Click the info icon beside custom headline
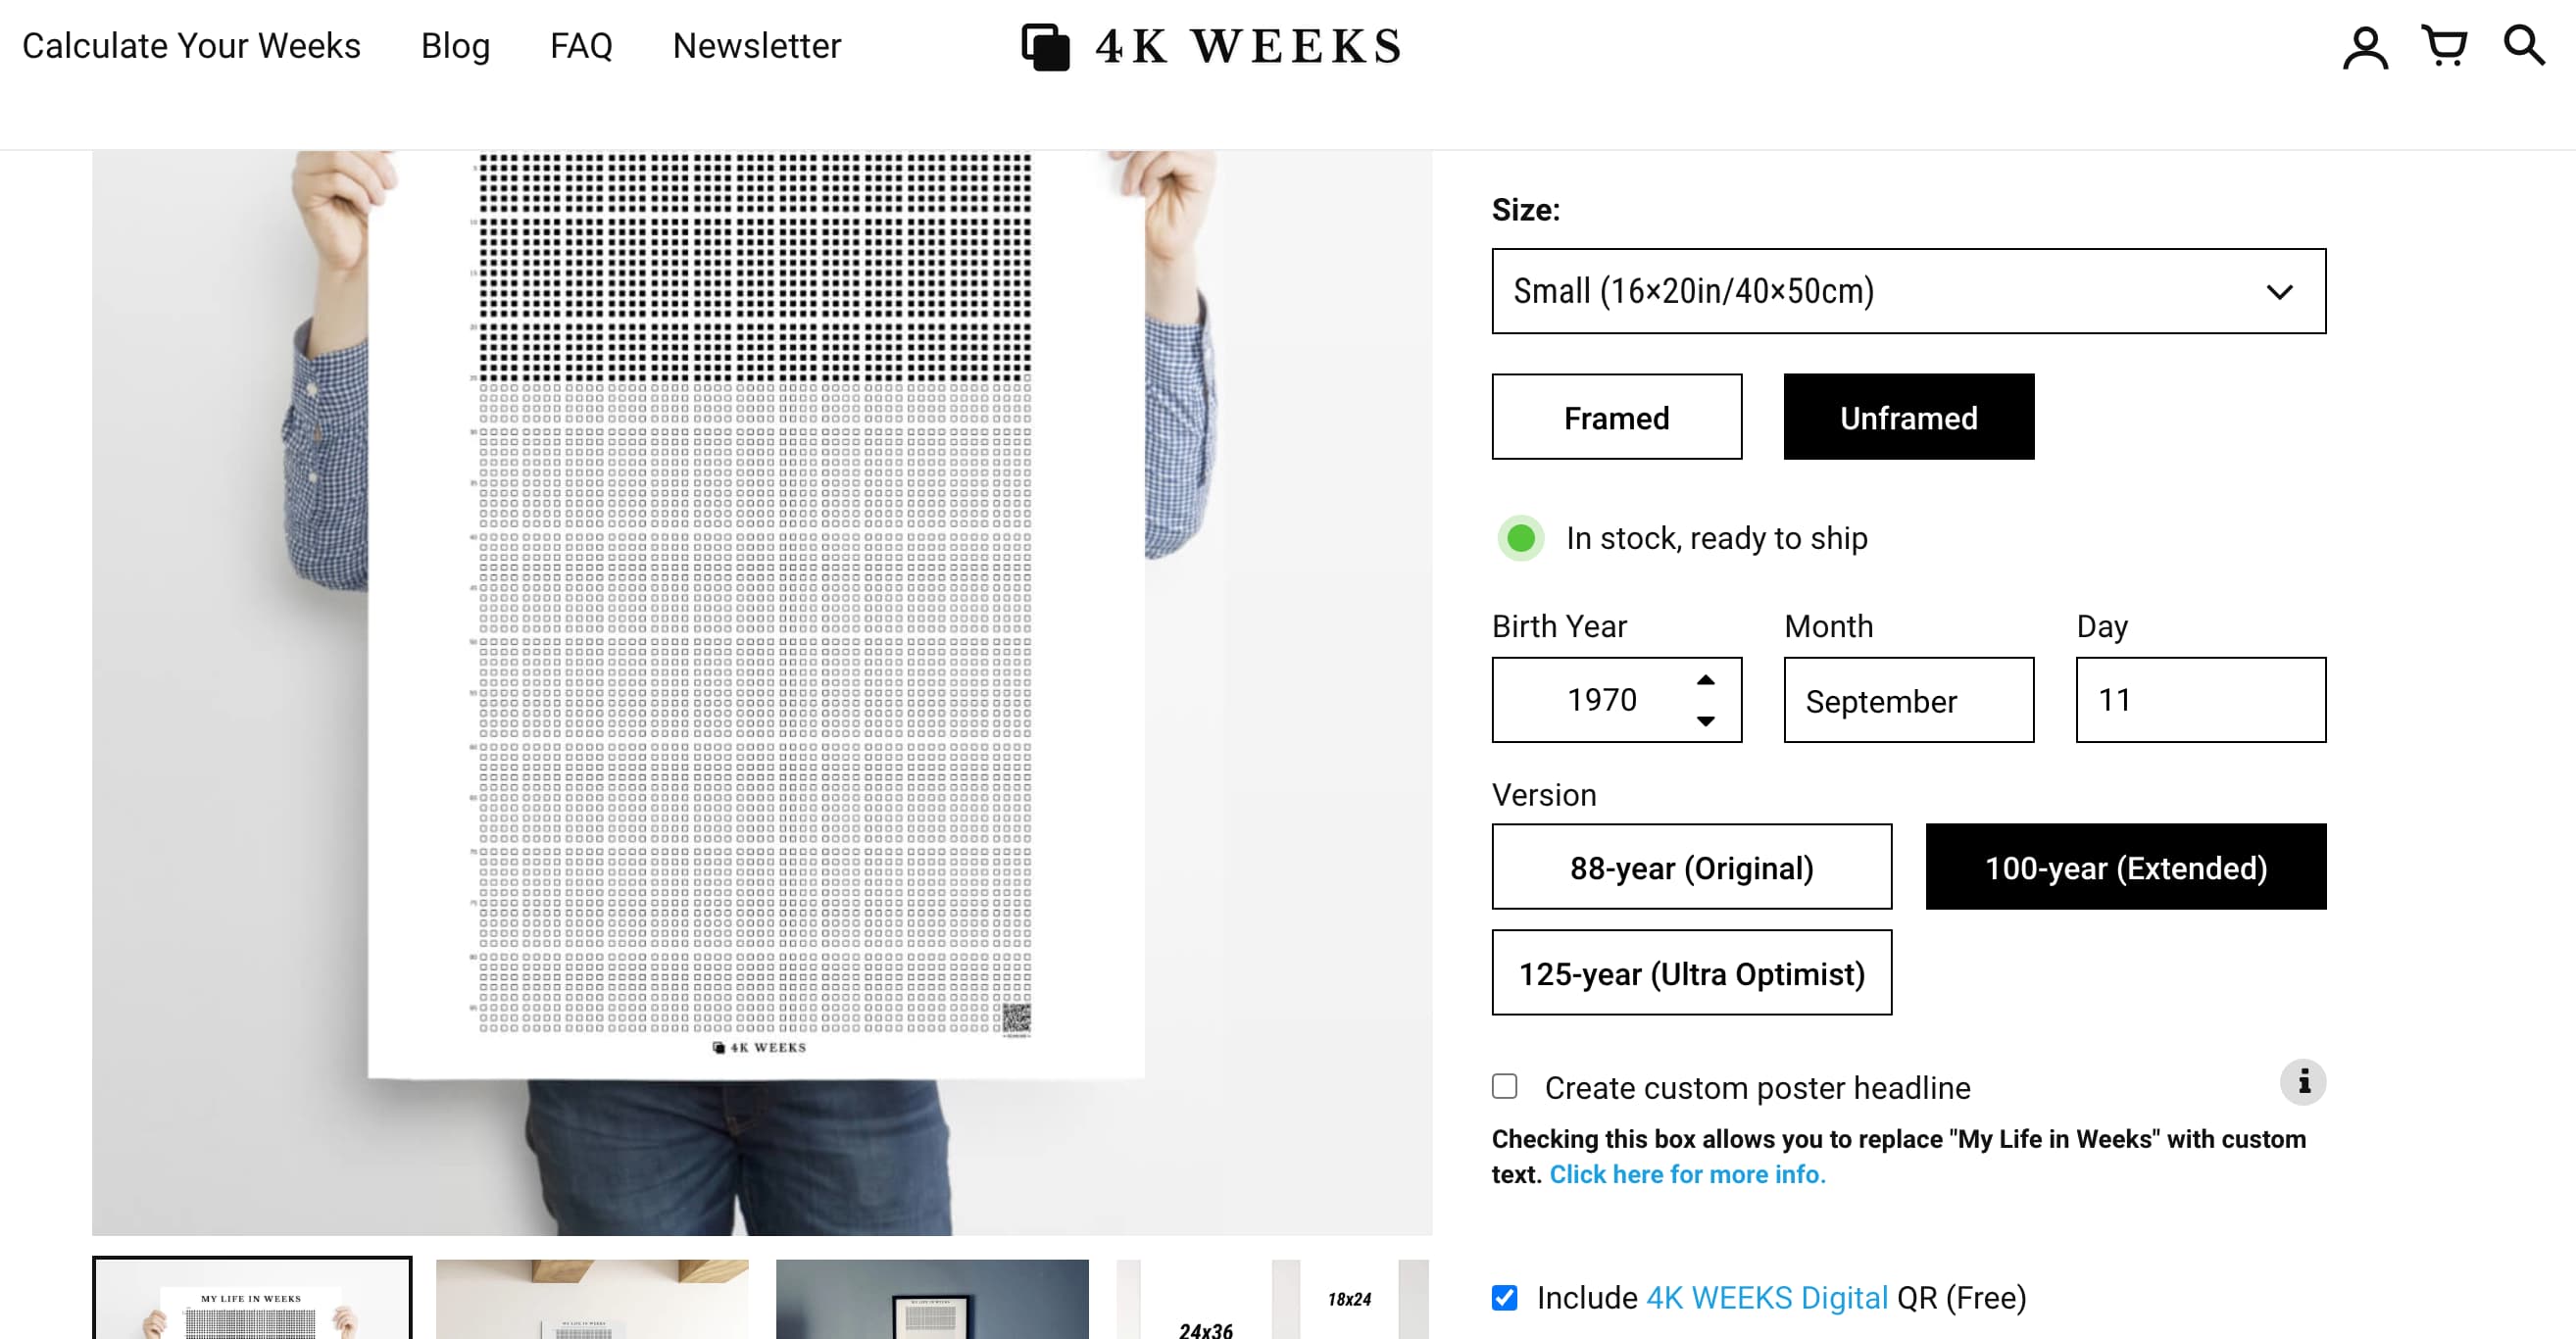The width and height of the screenshot is (2576, 1339). click(2303, 1082)
